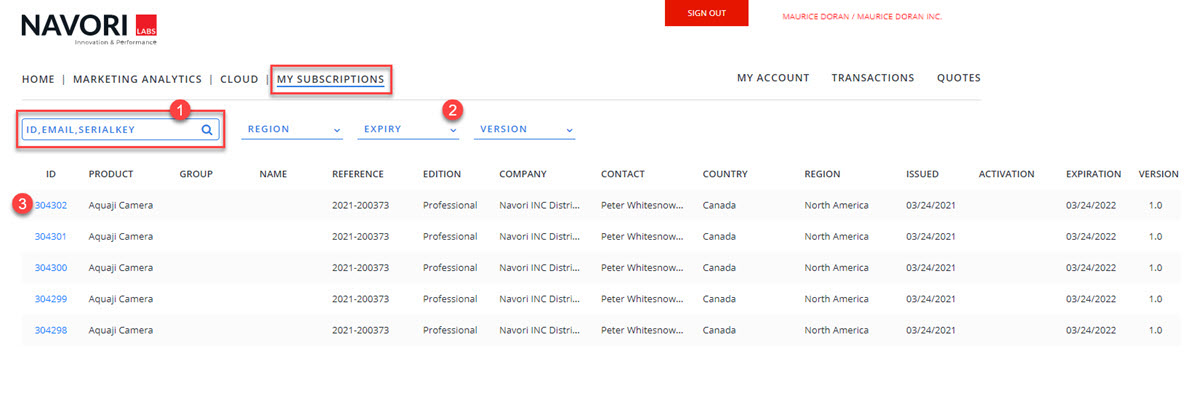Open the Cloud menu item
The image size is (1202, 393).
pos(239,79)
